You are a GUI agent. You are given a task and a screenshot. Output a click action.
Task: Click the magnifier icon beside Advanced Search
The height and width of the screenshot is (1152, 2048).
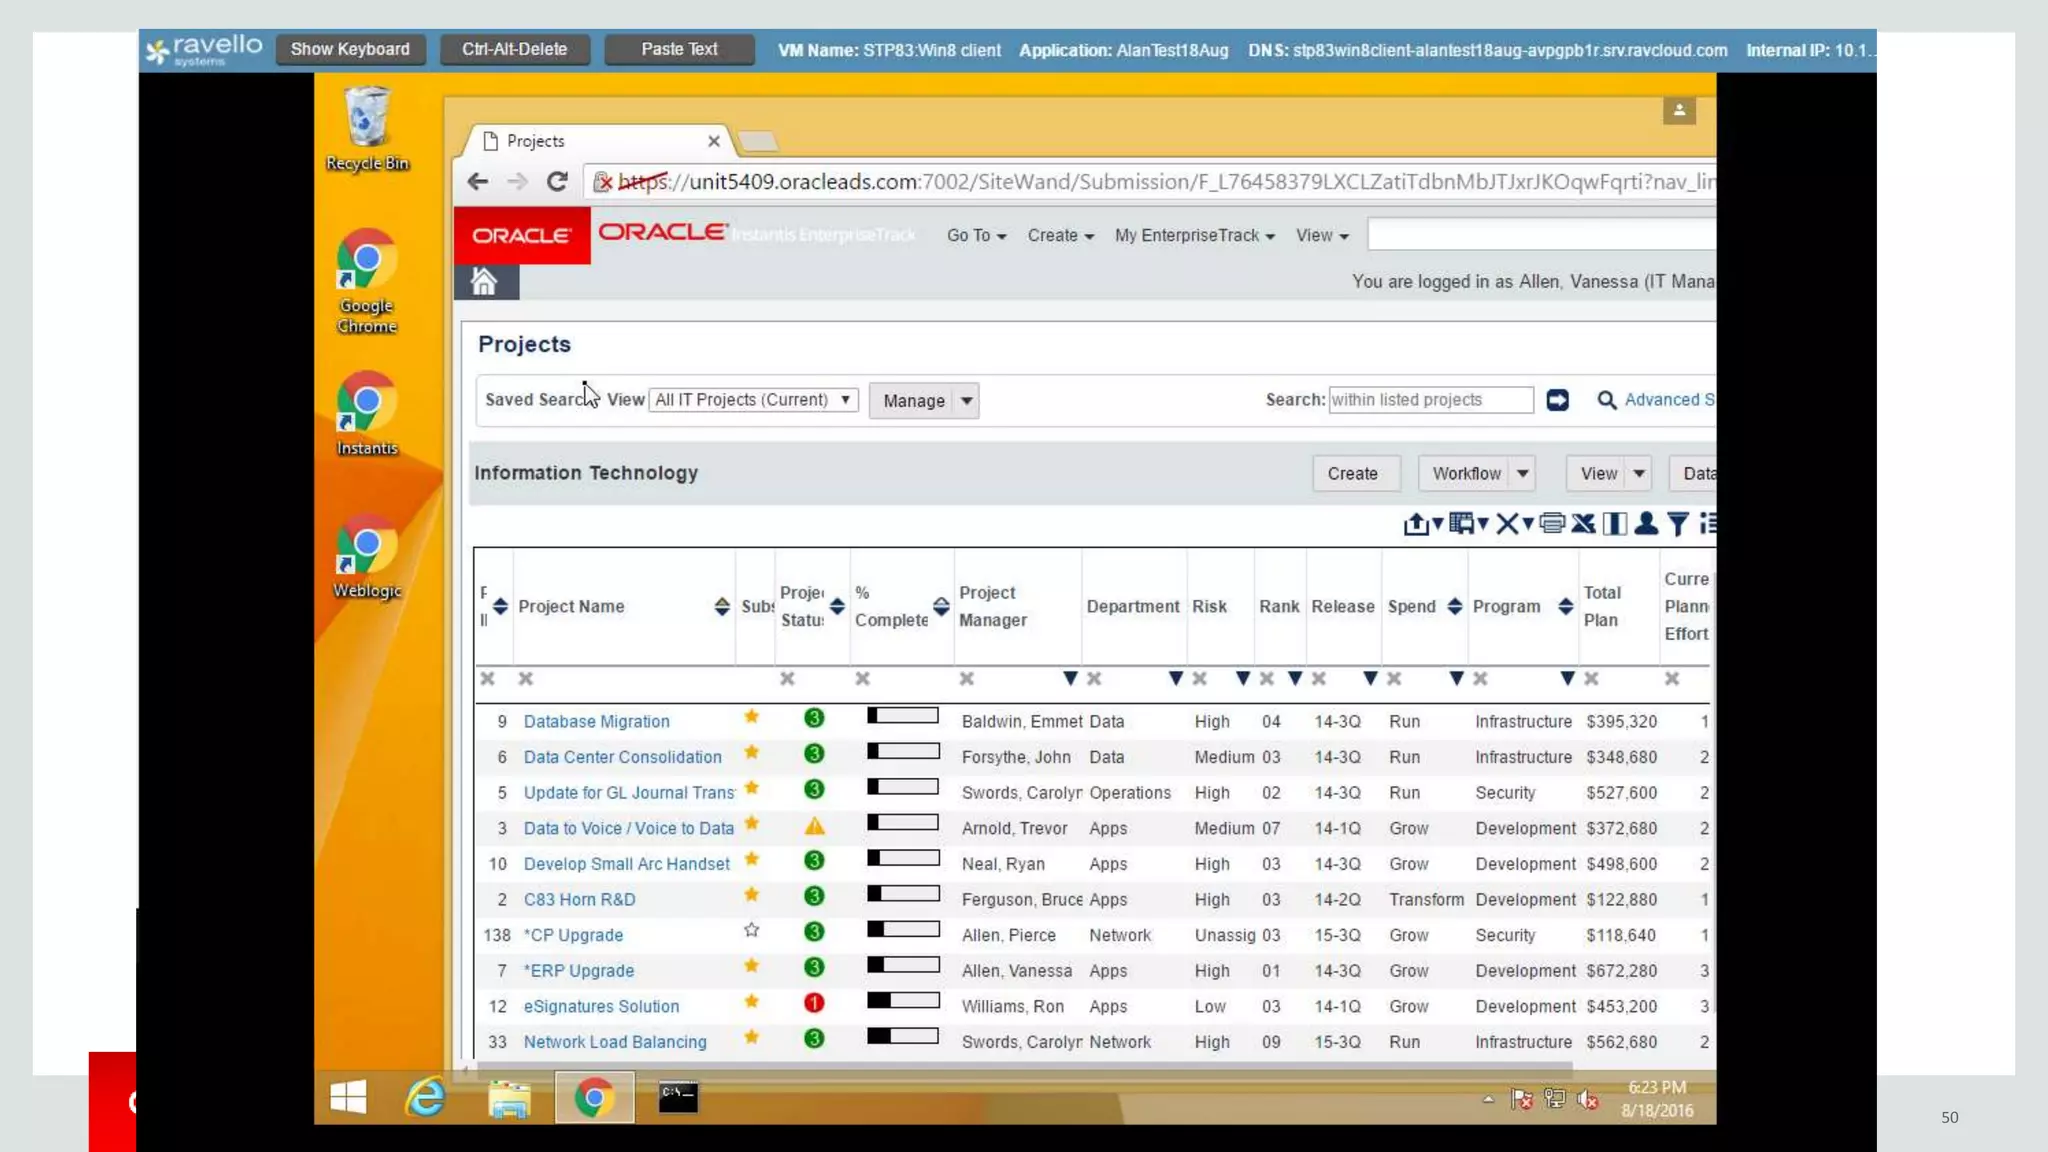[1606, 400]
